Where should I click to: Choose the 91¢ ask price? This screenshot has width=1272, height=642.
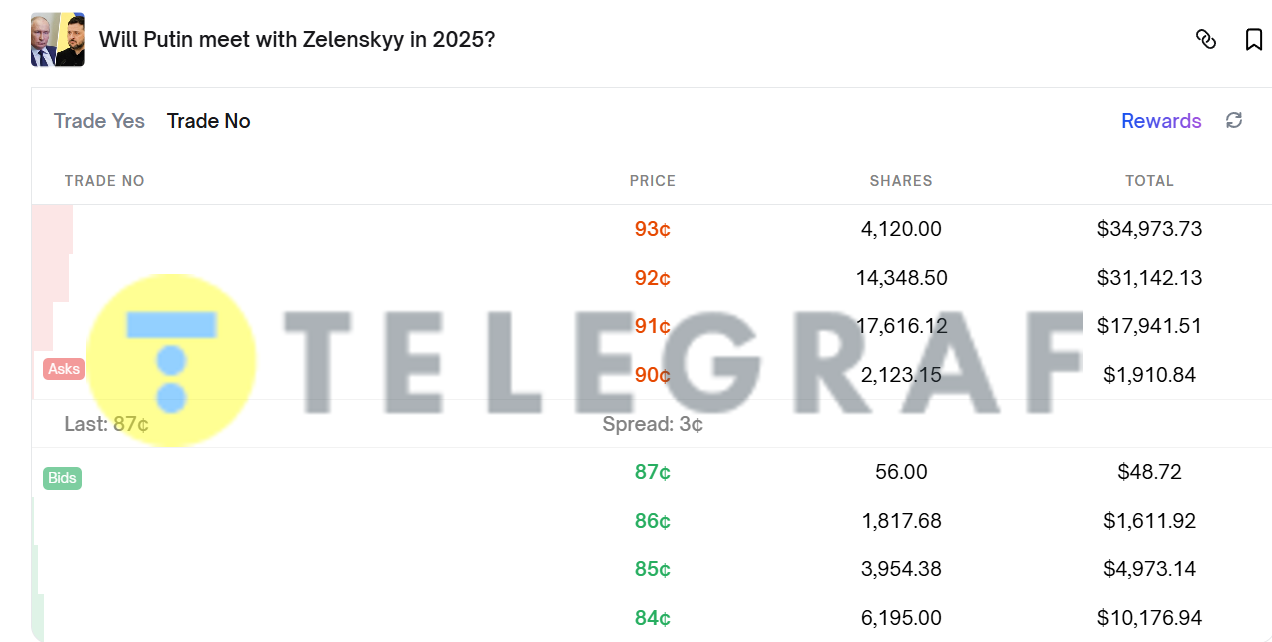click(652, 326)
